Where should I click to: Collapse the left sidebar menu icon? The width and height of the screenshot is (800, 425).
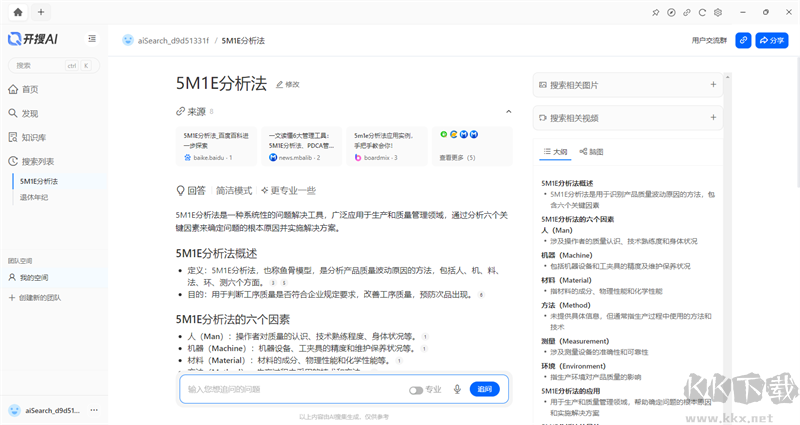[92, 39]
